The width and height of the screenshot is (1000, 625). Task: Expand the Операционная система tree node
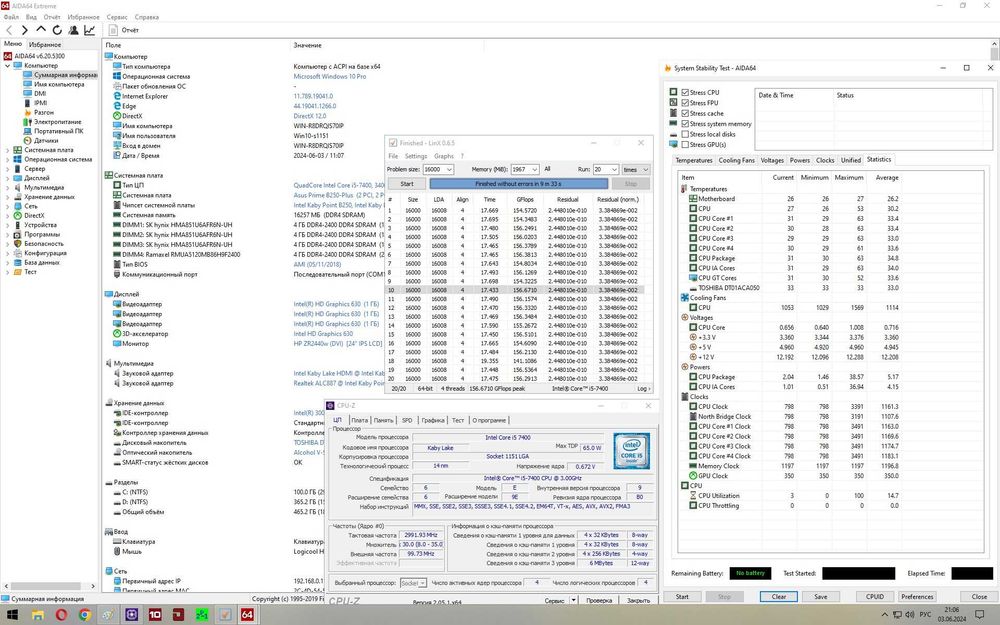point(8,159)
